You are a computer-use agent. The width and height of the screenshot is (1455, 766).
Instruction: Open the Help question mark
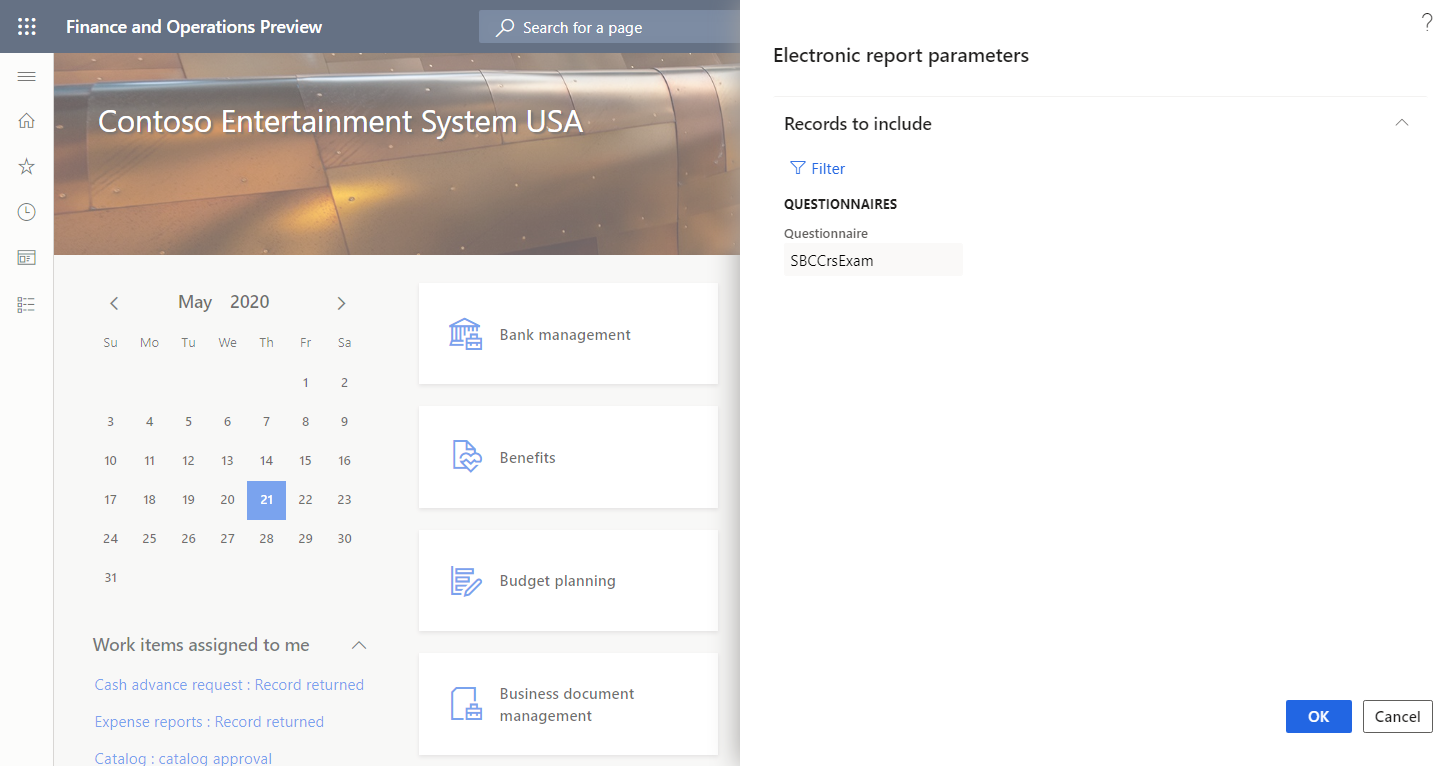click(x=1427, y=21)
